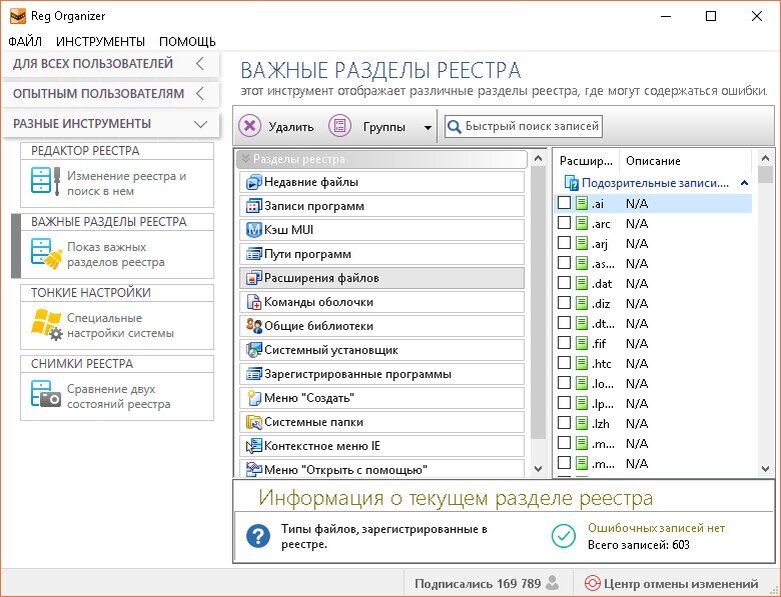The height and width of the screenshot is (597, 781).
Task: Click the important registry sections broom icon
Action: pyautogui.click(x=46, y=253)
